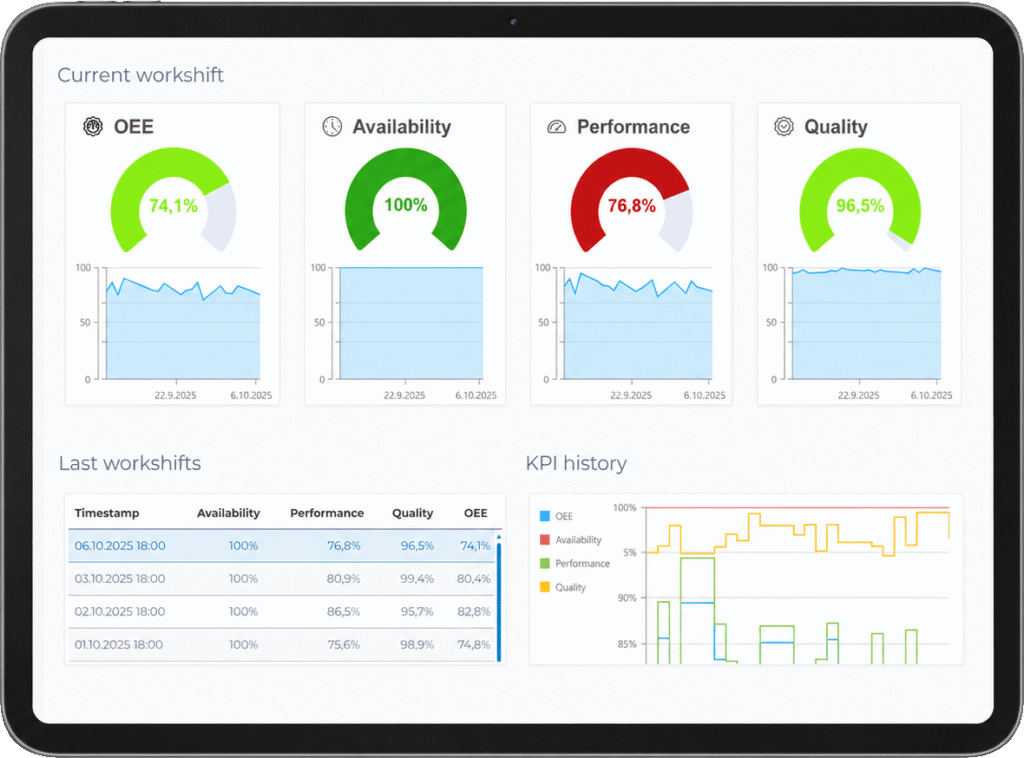Sort table by Timestamp column header

tap(106, 513)
